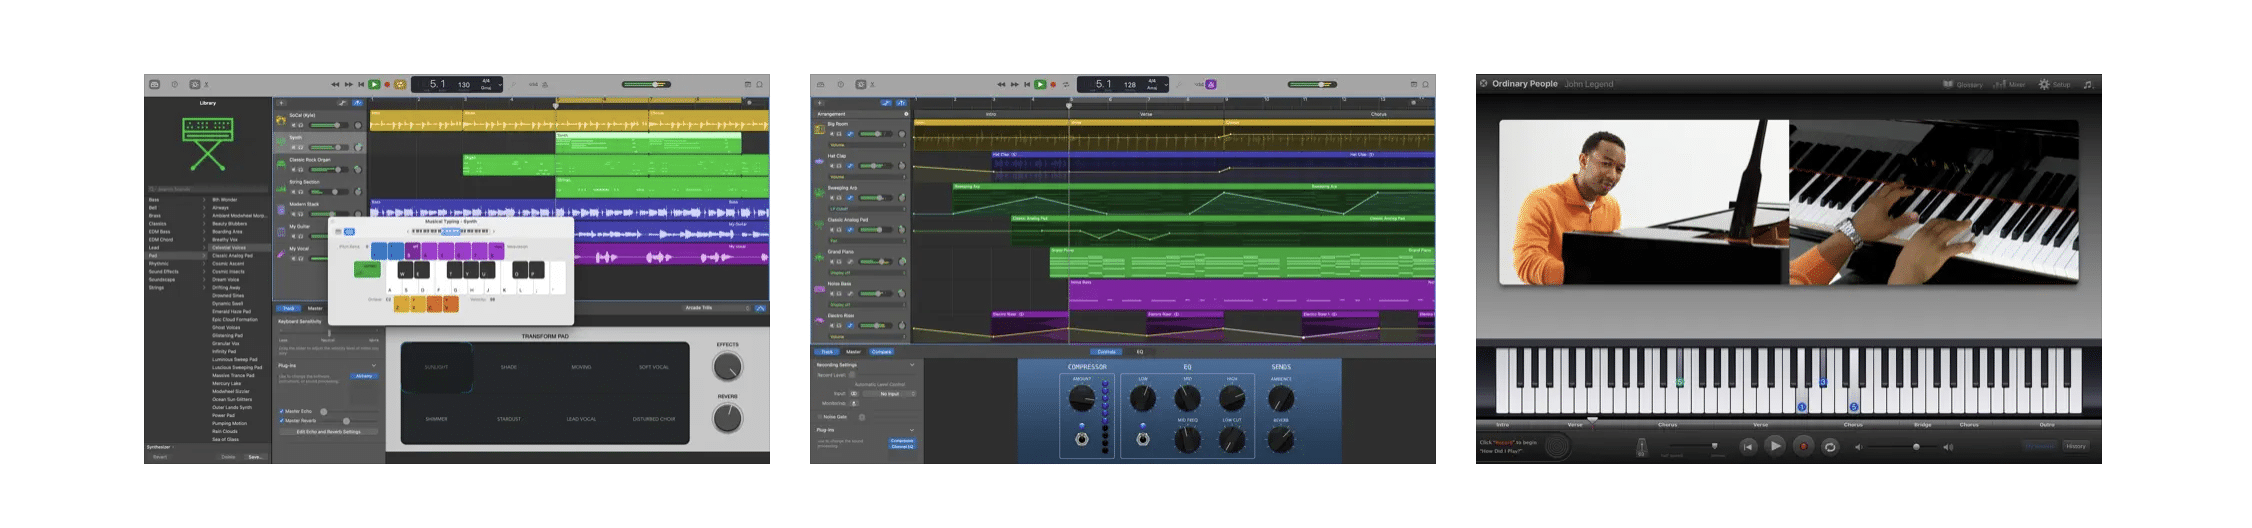Enable the Noise Gate checkbox

(x=819, y=417)
